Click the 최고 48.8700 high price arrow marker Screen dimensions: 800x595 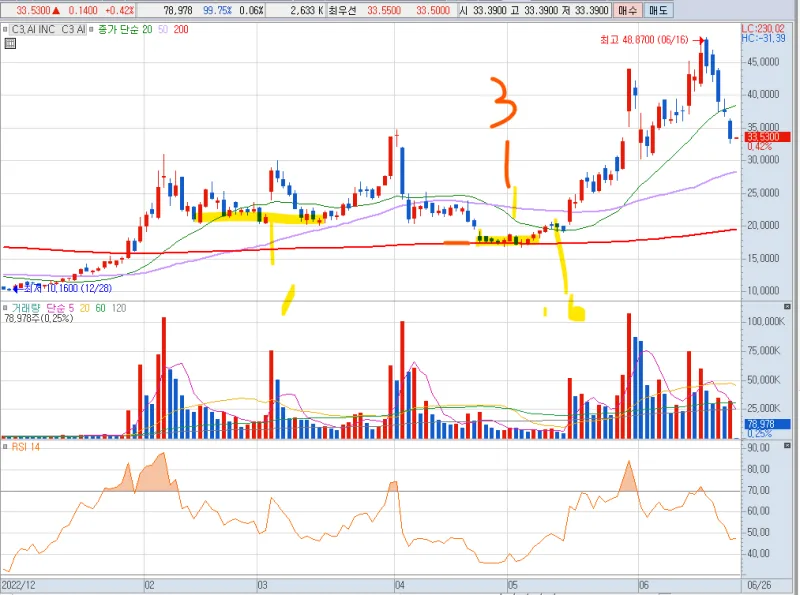[x=701, y=39]
